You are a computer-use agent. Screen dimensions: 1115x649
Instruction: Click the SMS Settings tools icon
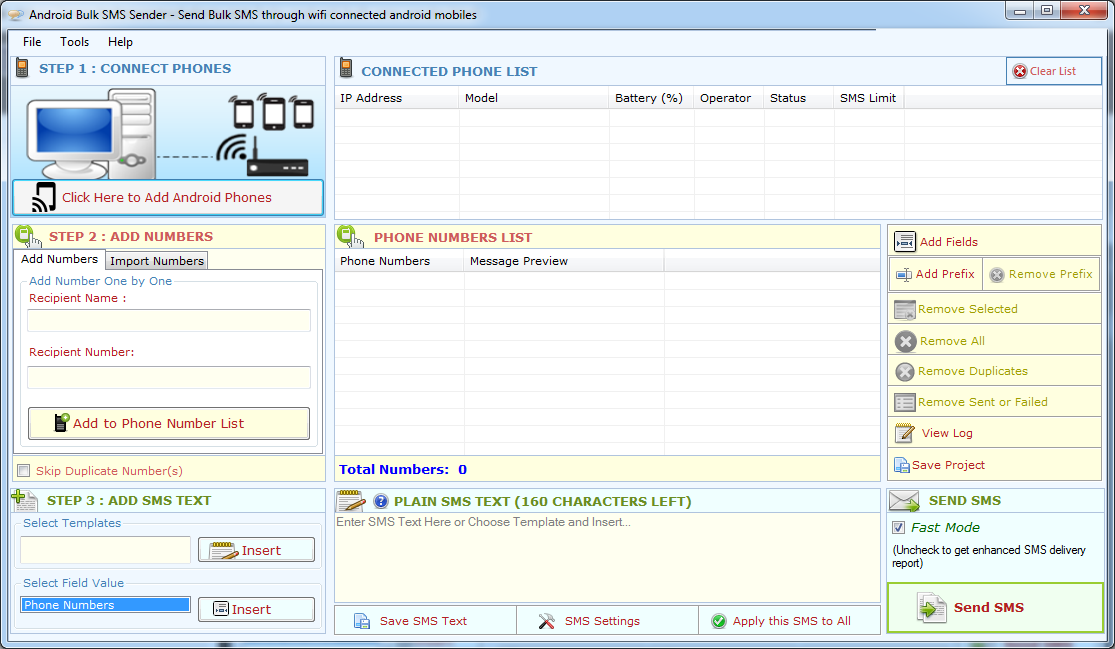coord(546,621)
